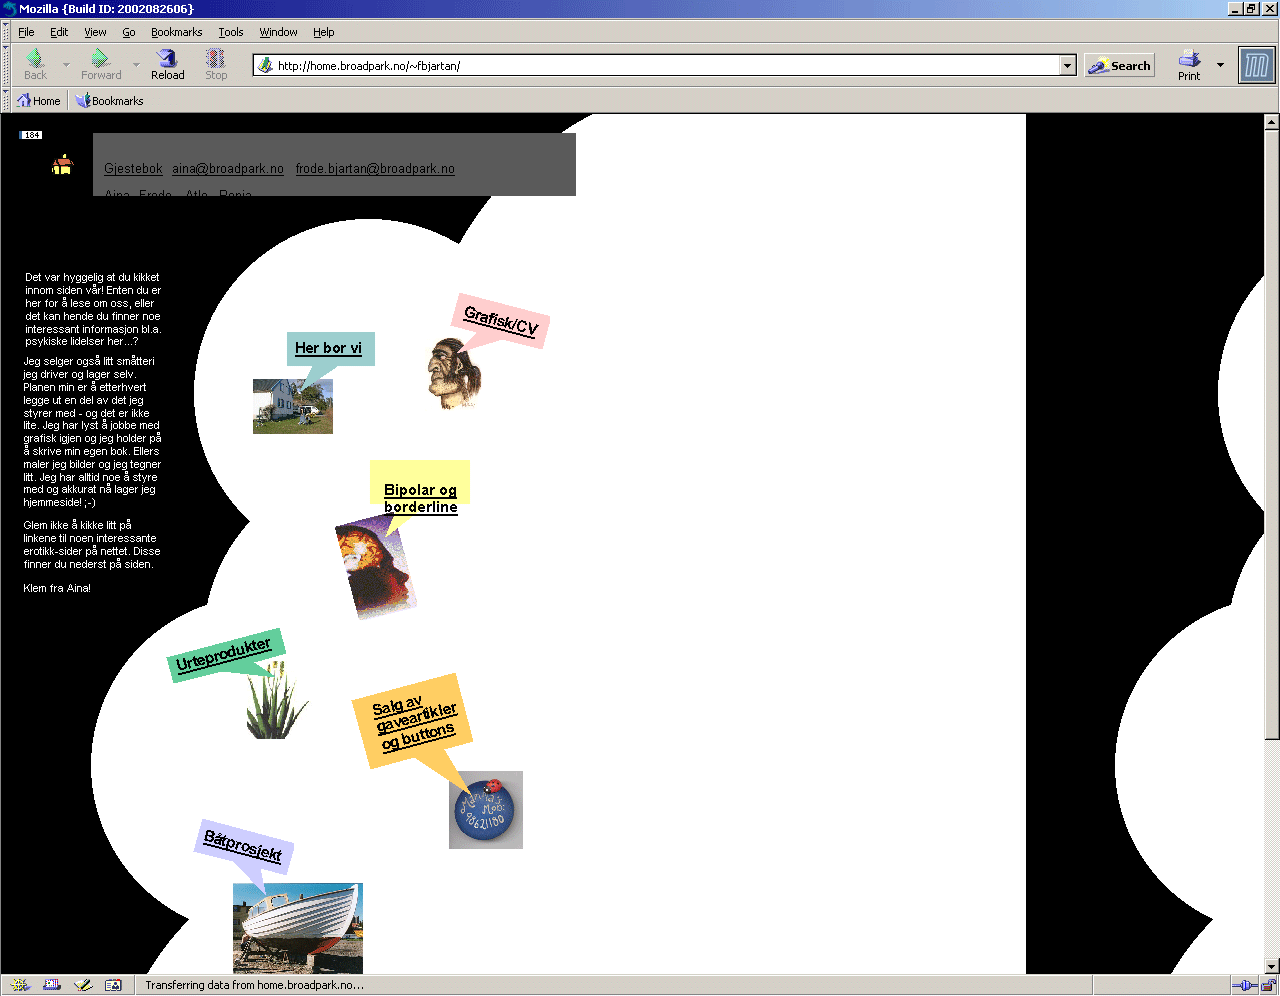Screen dimensions: 1280x996
Task: Open Address Book from the status bar
Action: 113,985
